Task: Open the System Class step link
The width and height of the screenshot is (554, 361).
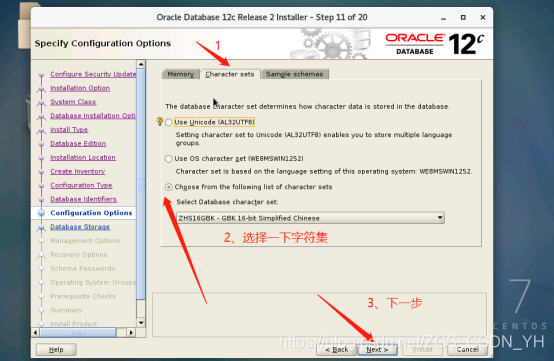Action: coord(73,102)
